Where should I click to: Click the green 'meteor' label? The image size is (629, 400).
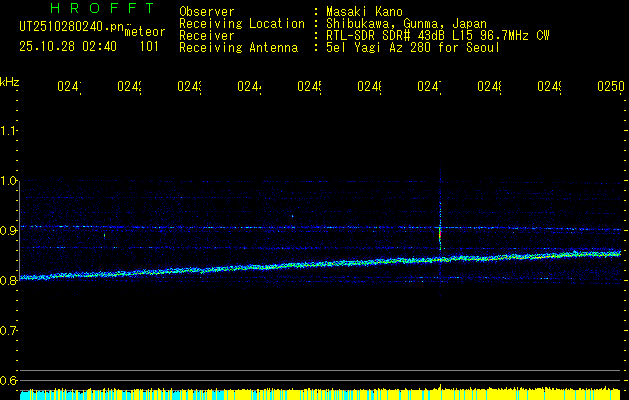145,32
